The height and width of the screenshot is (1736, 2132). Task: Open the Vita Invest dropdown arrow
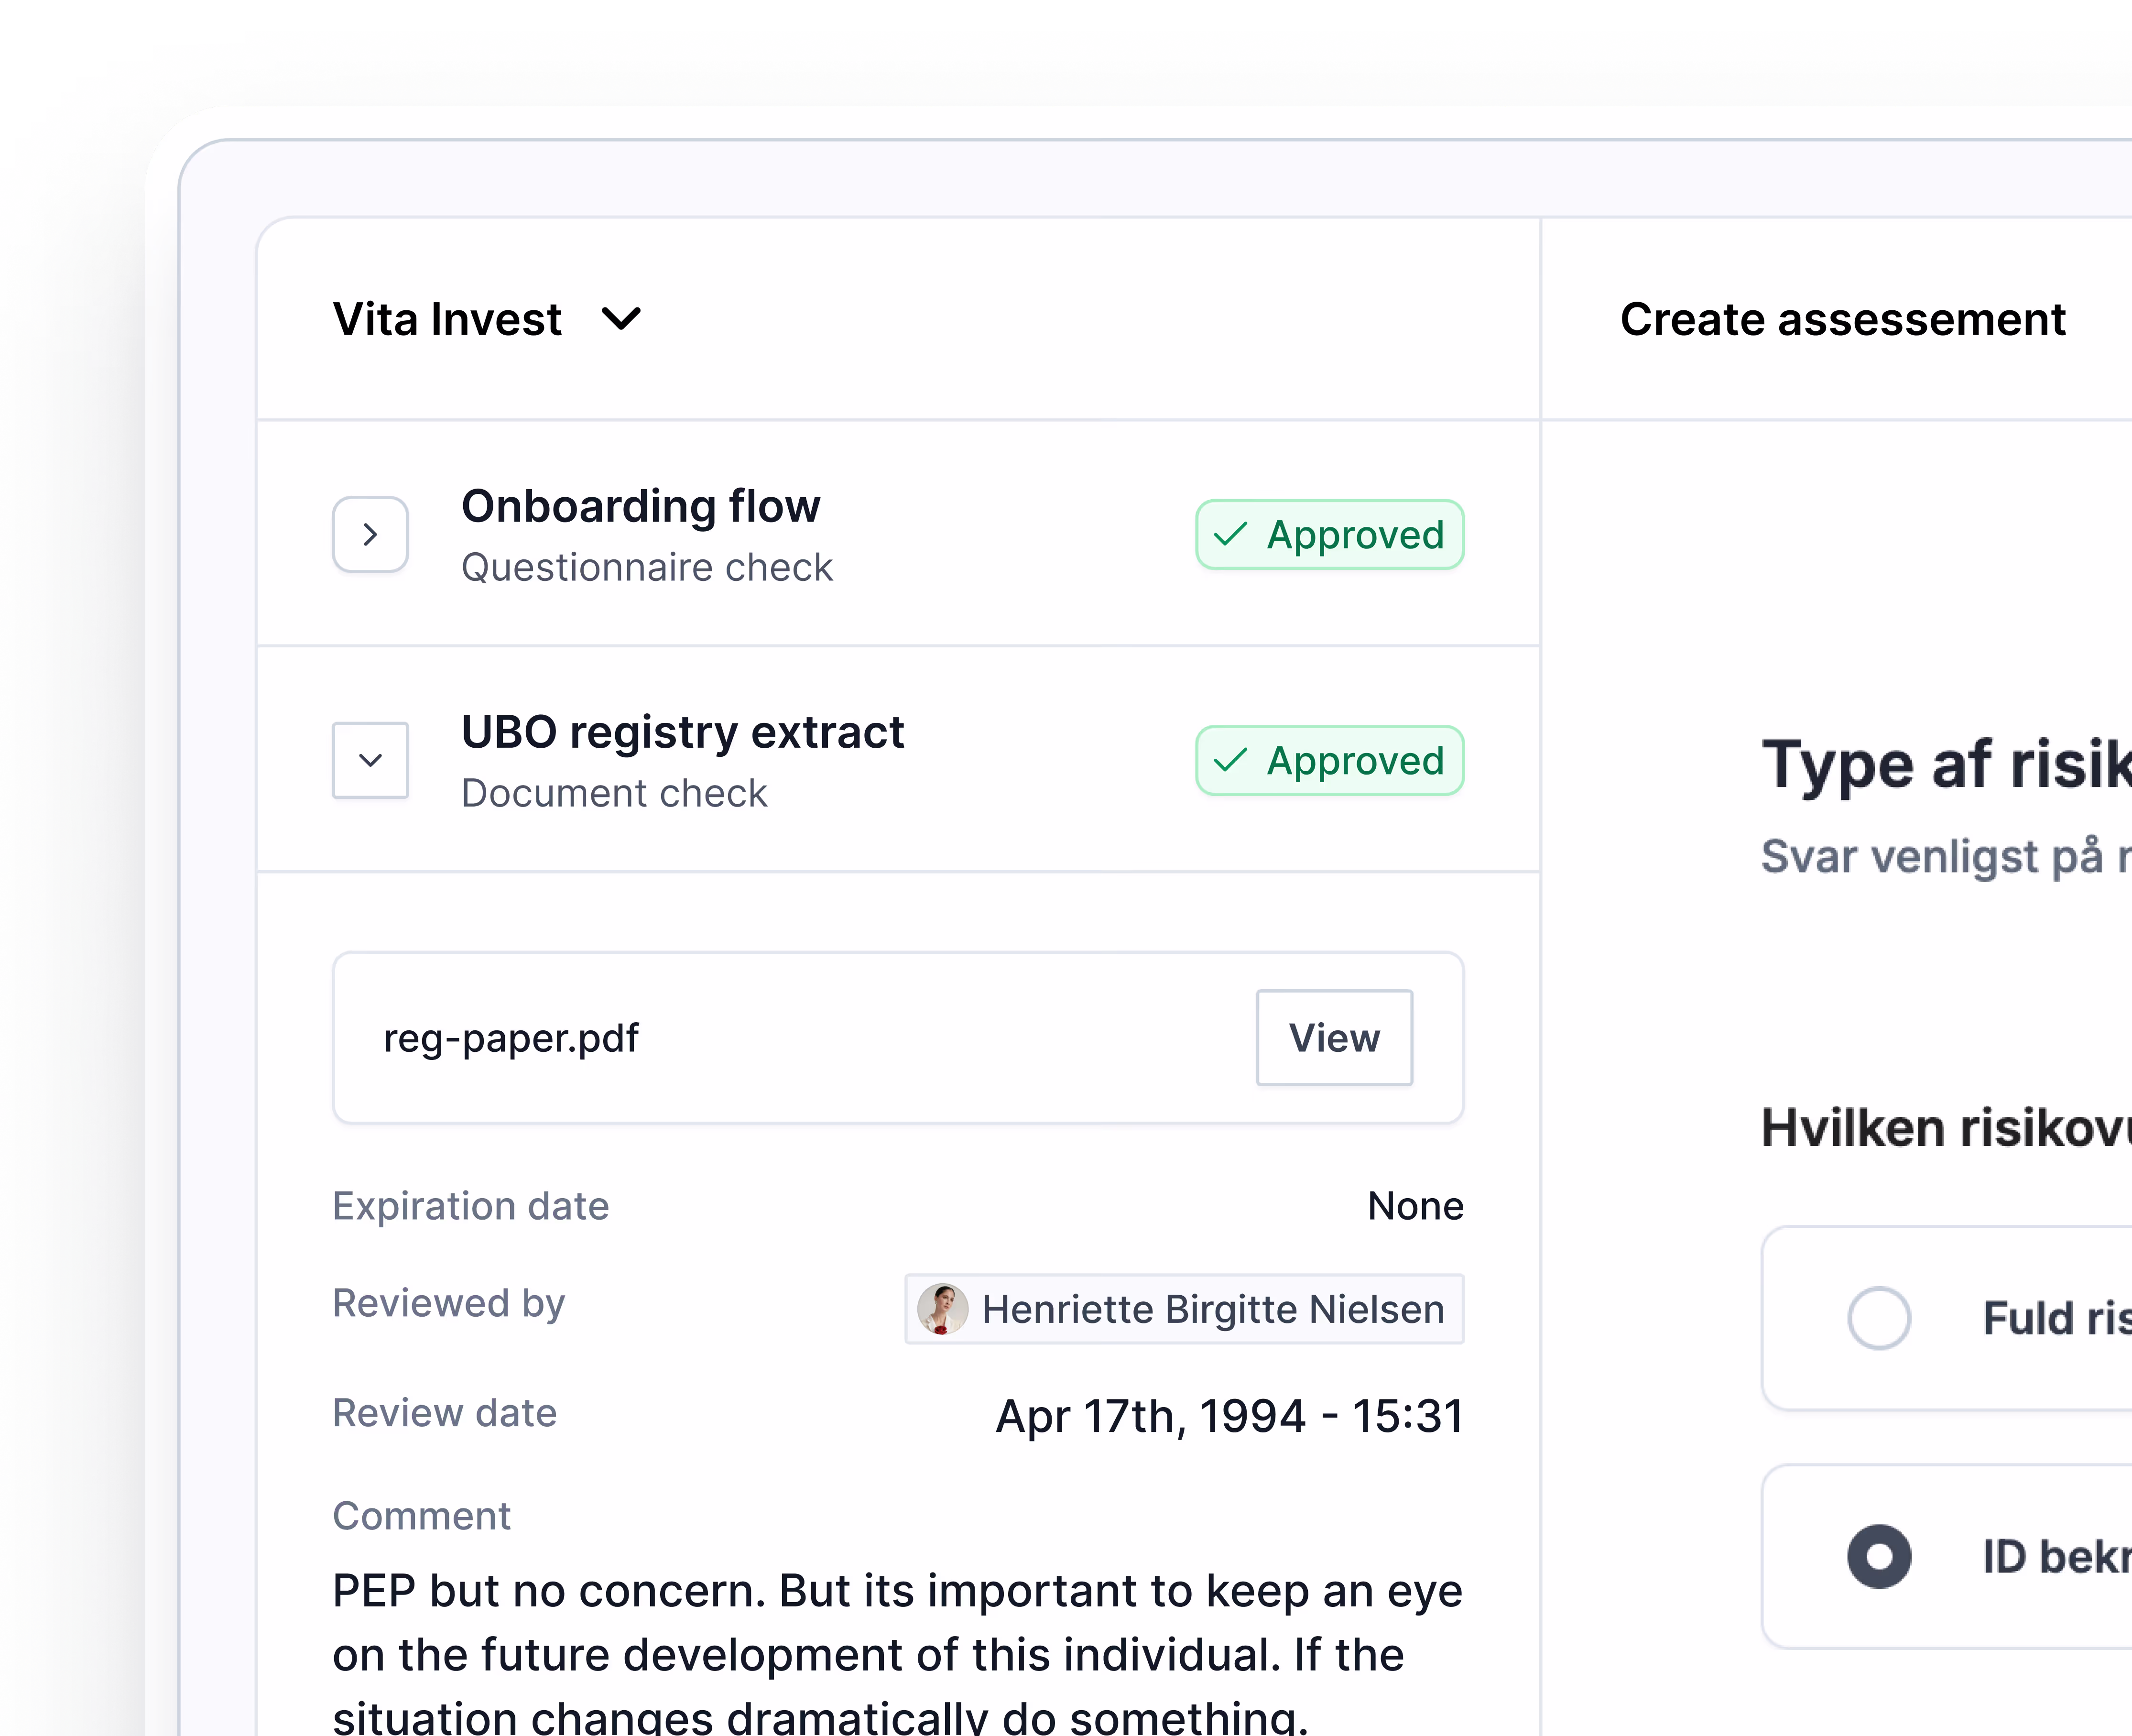(x=621, y=319)
